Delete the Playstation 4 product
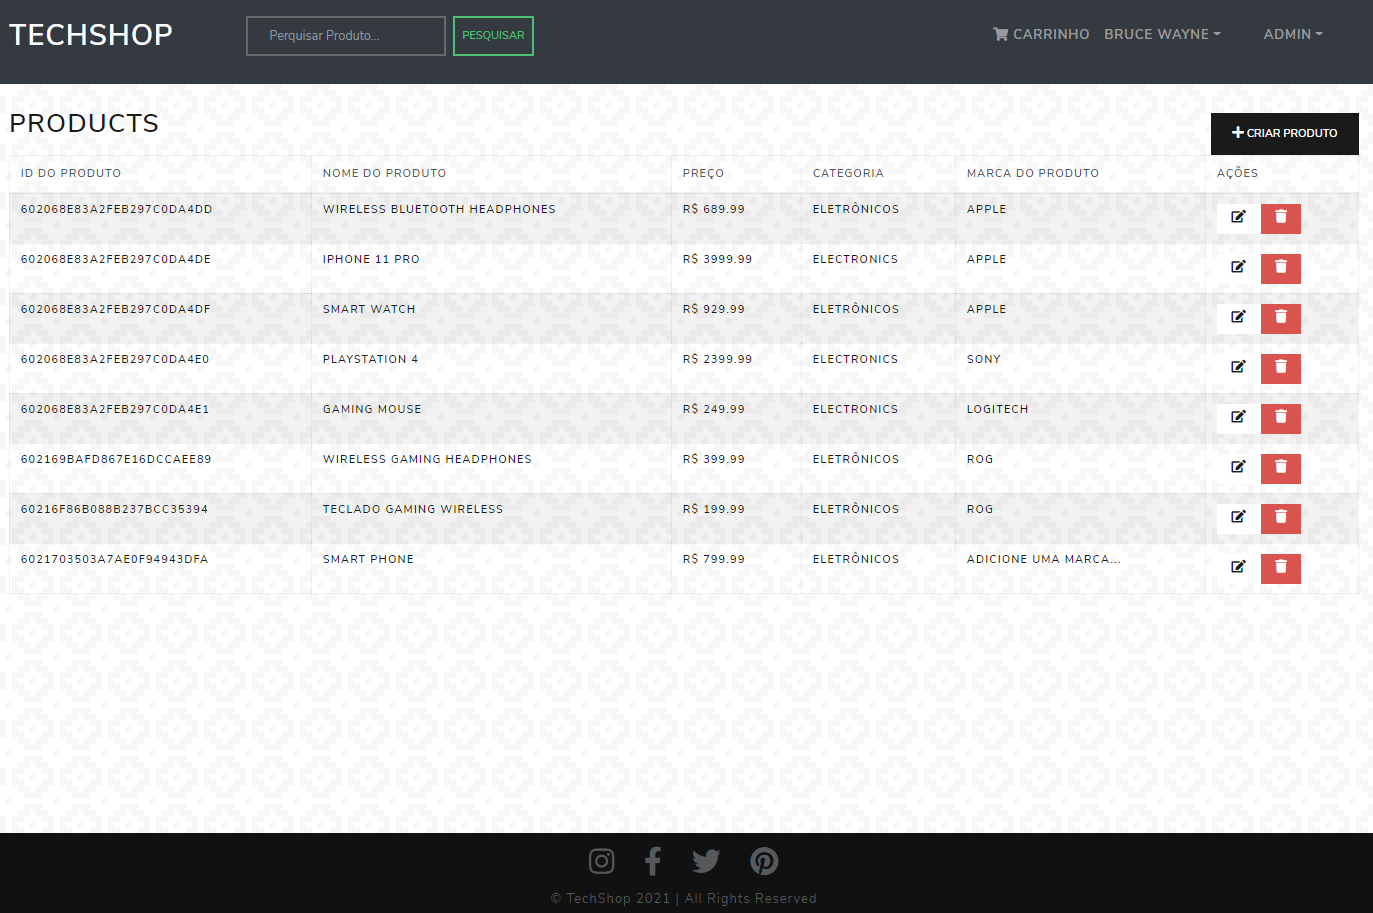This screenshot has width=1373, height=913. pyautogui.click(x=1281, y=368)
